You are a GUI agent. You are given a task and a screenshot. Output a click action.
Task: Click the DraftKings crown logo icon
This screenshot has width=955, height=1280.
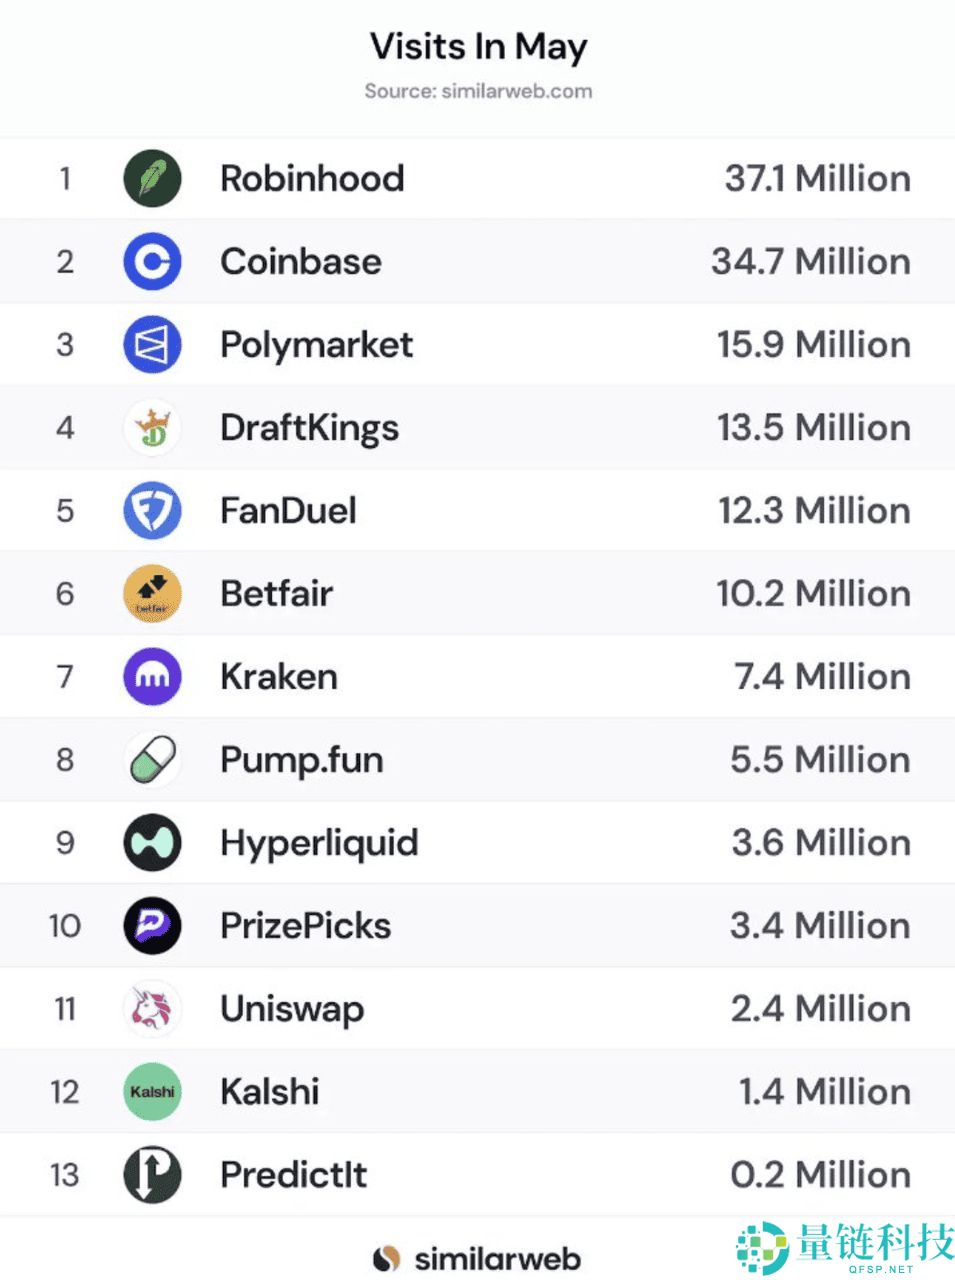(152, 428)
